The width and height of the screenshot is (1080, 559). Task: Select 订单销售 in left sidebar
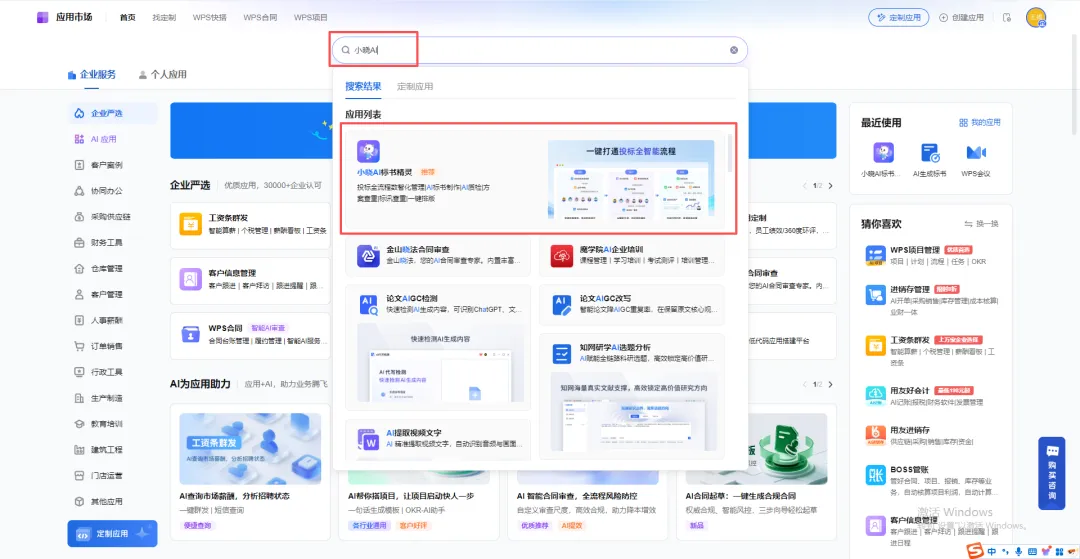click(112, 346)
